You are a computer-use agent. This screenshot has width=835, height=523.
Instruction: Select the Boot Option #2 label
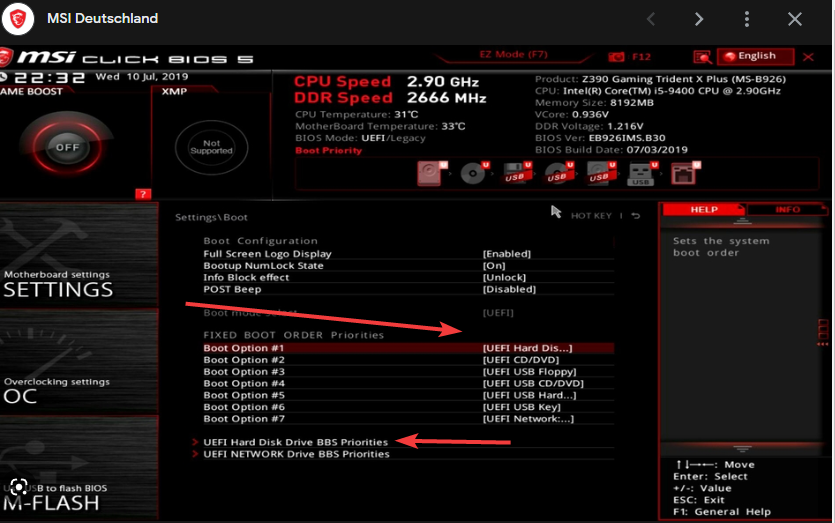(x=244, y=360)
